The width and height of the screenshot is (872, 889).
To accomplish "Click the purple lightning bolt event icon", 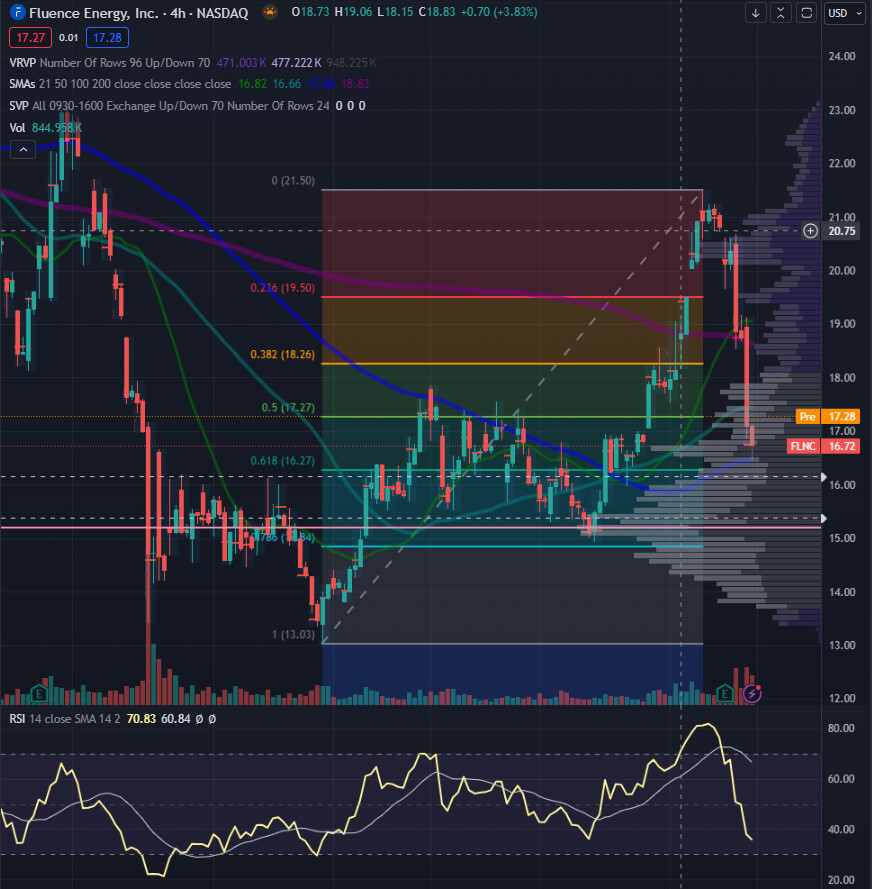I will point(751,693).
